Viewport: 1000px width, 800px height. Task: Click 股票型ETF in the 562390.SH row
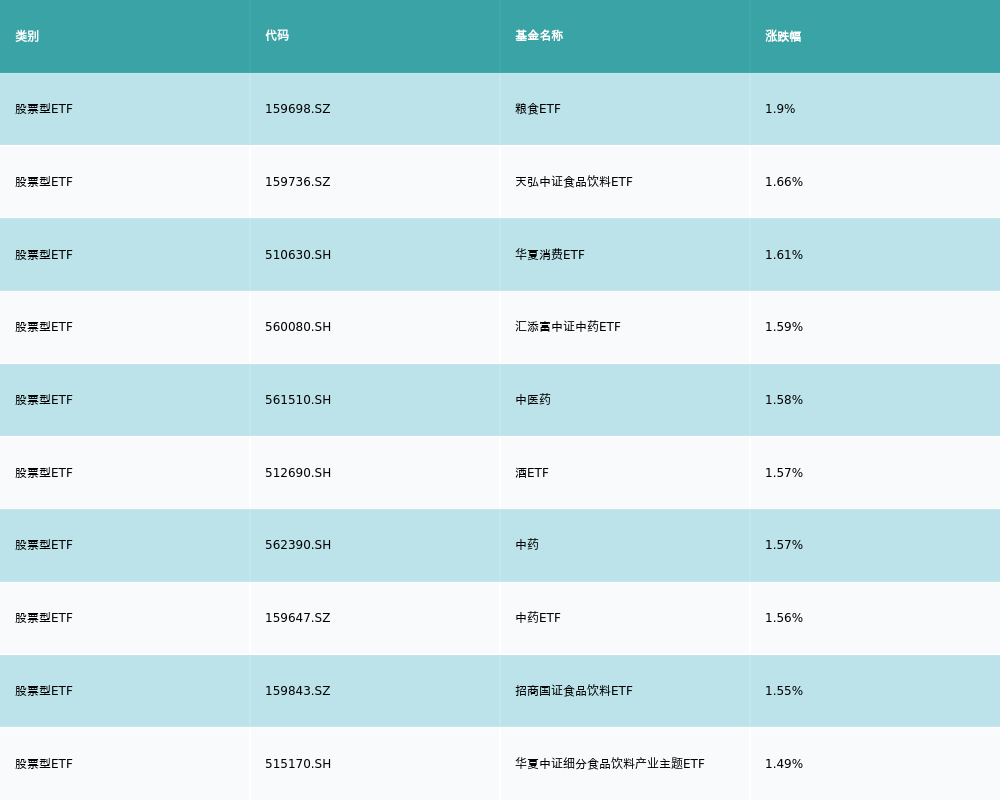[44, 545]
